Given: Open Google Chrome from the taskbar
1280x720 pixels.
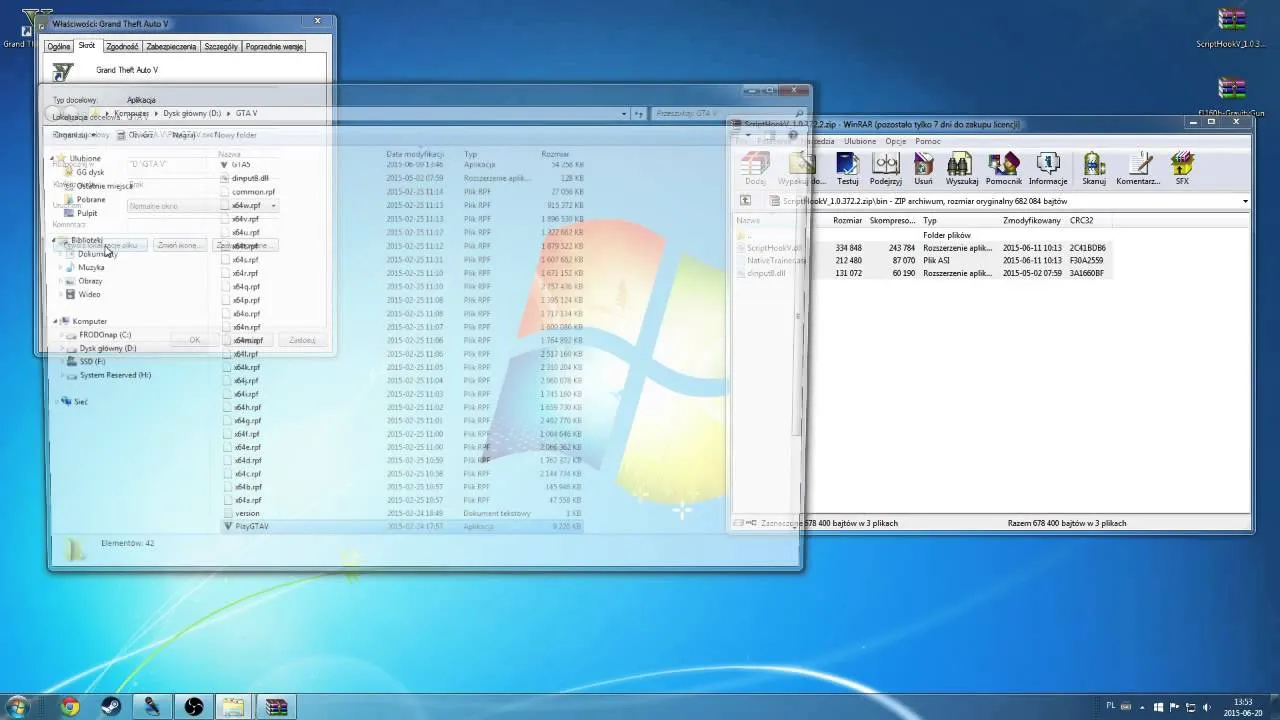Looking at the screenshot, I should tap(69, 707).
